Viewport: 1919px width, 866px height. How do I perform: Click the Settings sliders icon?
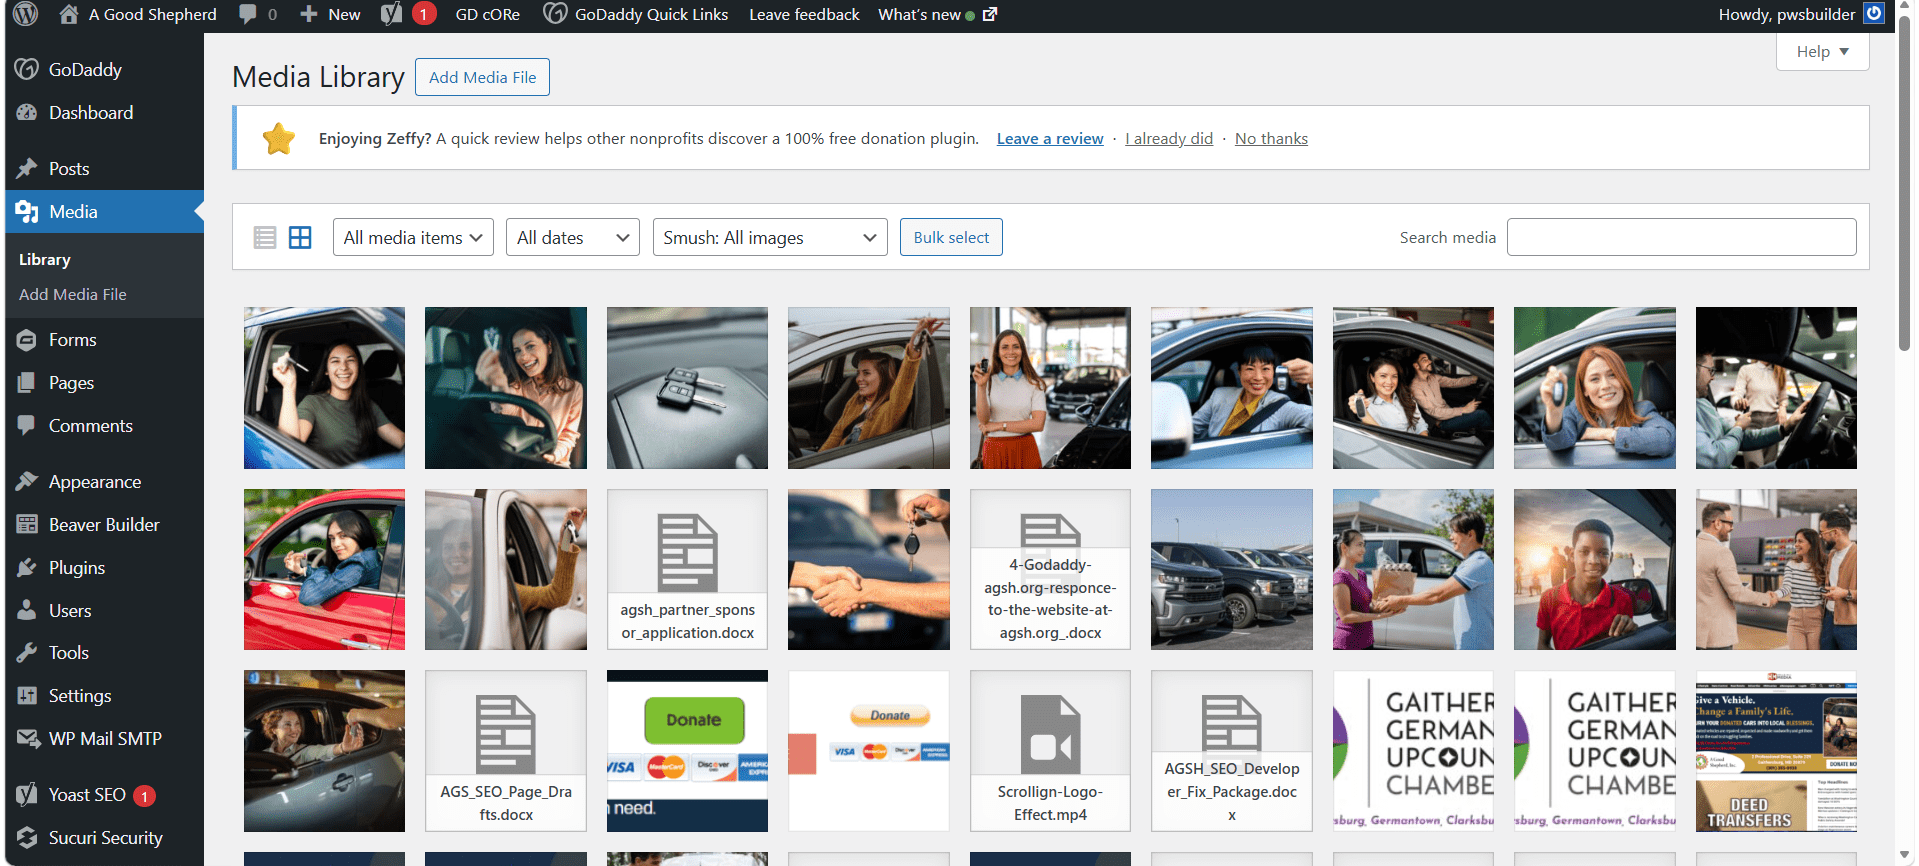pos(27,696)
